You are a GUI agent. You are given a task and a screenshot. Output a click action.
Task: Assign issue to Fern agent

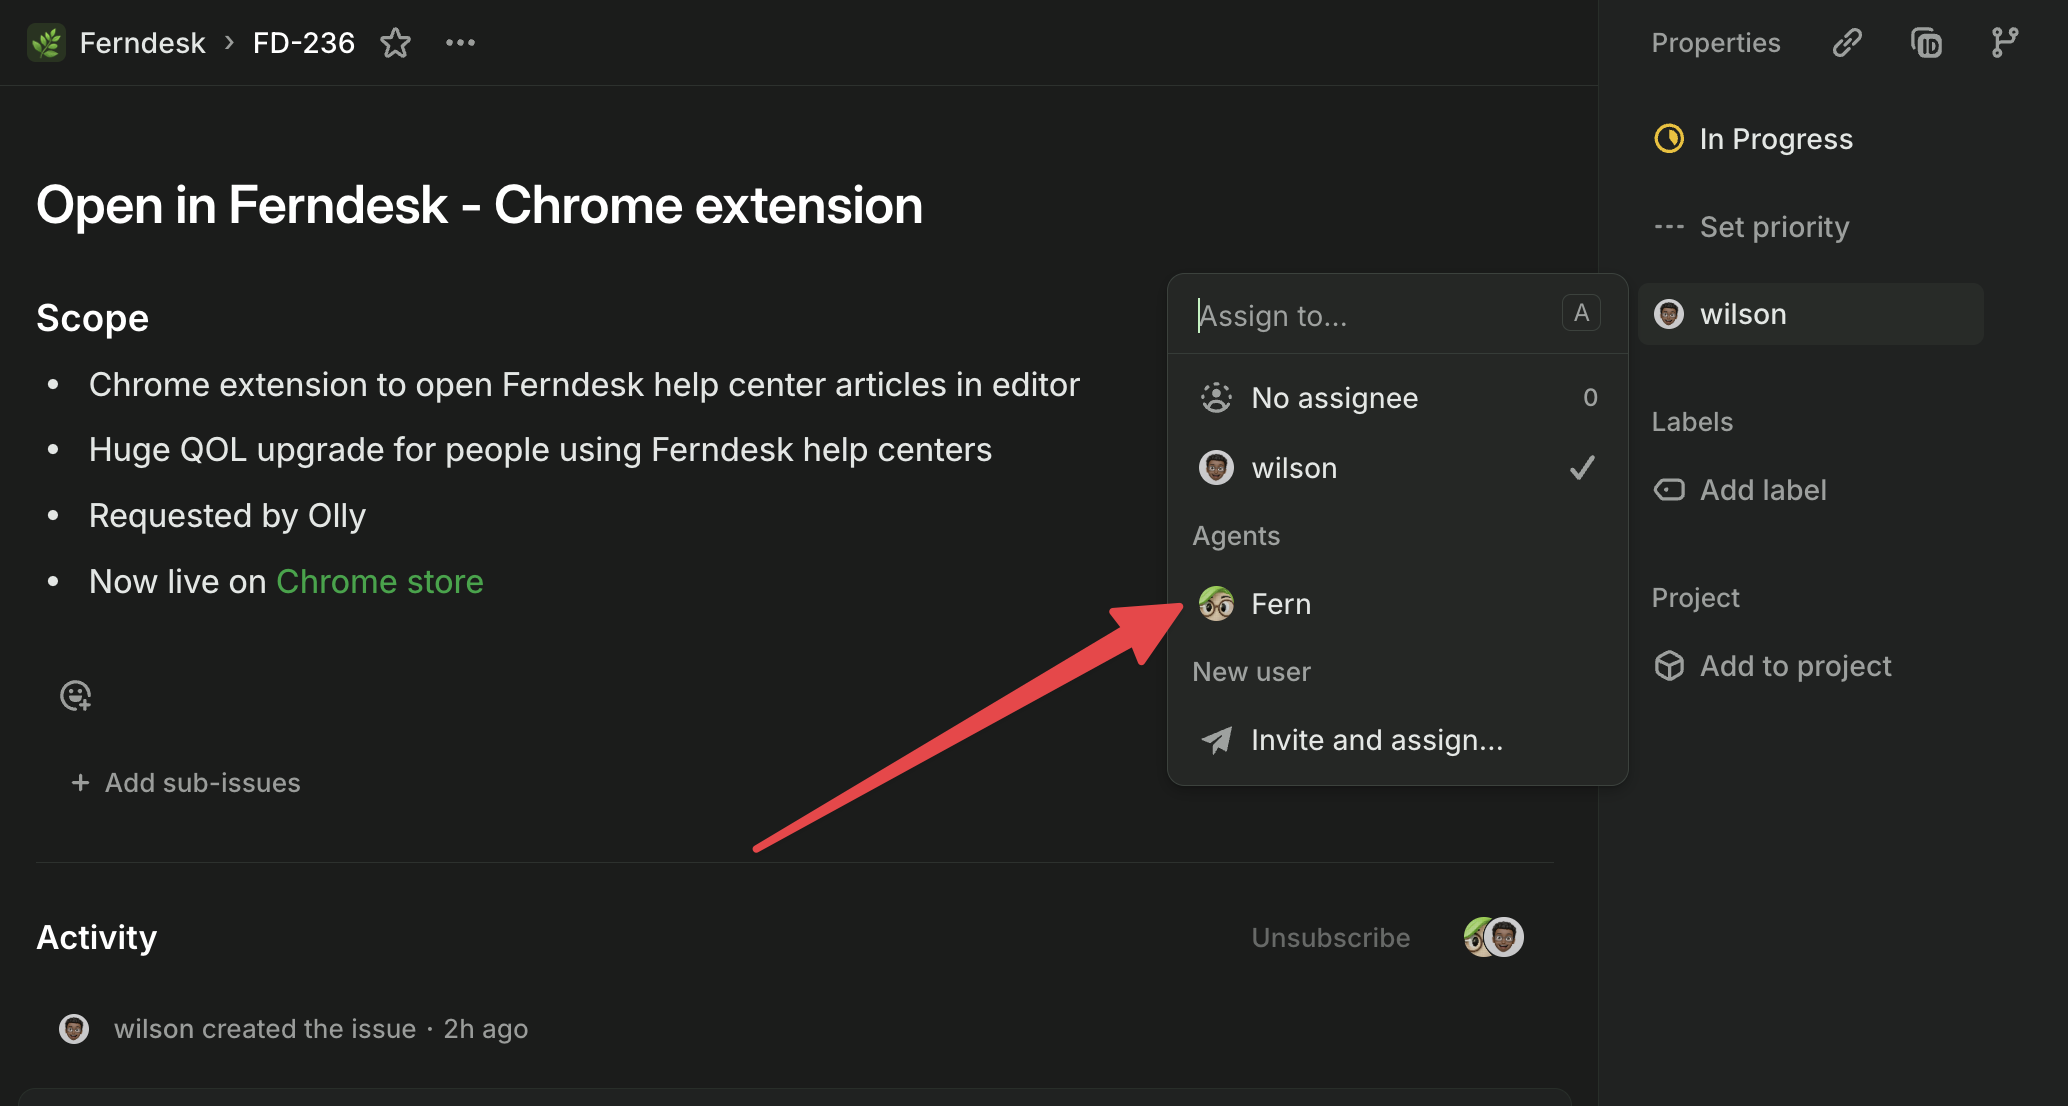[x=1282, y=604]
